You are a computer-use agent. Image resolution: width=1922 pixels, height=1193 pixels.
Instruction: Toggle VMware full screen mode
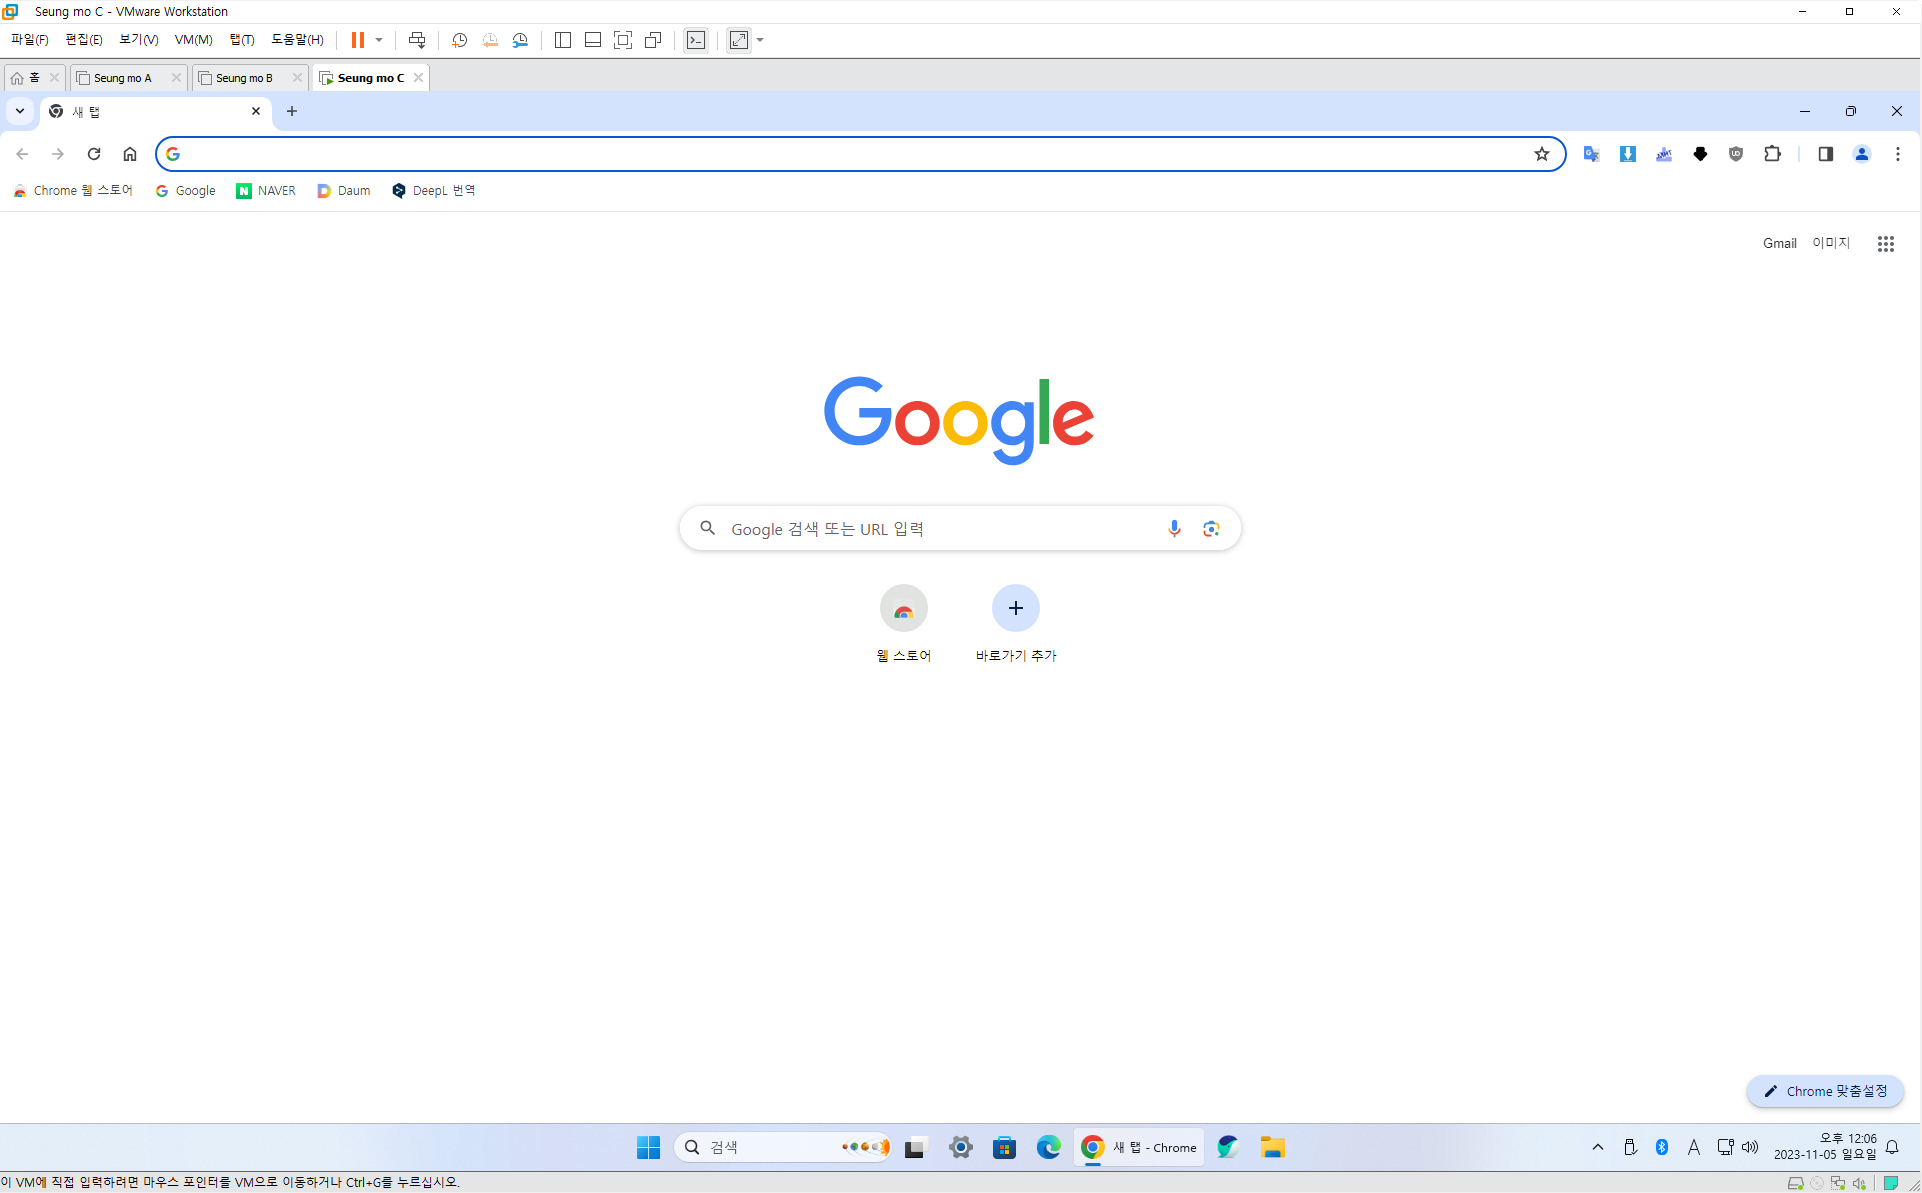[x=623, y=40]
